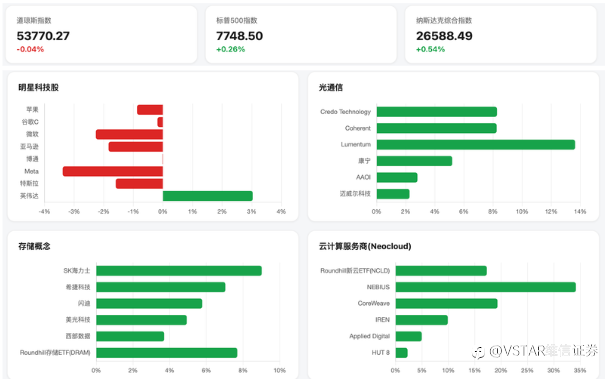Click the 西部数据 label

pyautogui.click(x=78, y=336)
